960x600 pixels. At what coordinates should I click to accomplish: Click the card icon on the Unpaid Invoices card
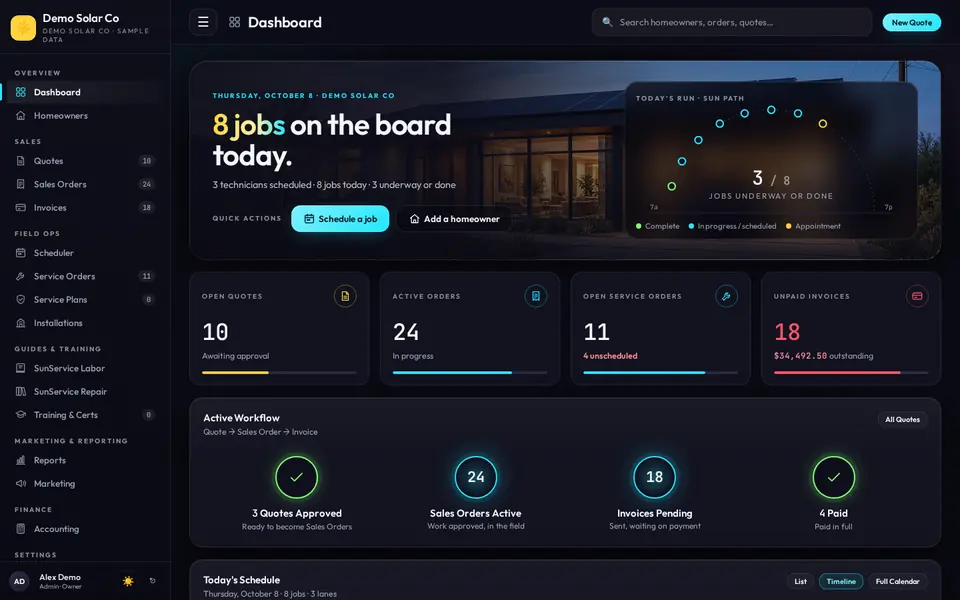point(917,296)
